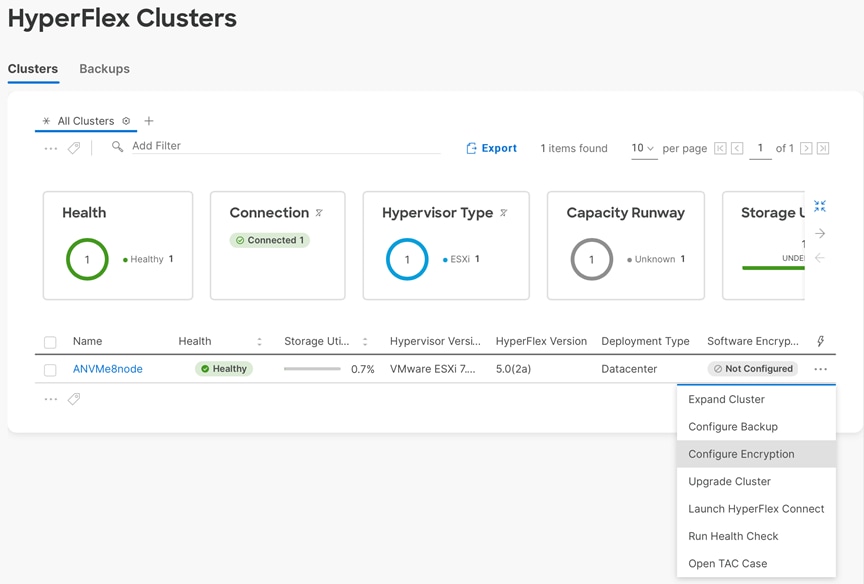Choose Run Health Check
The height and width of the screenshot is (584, 864).
[756, 536]
